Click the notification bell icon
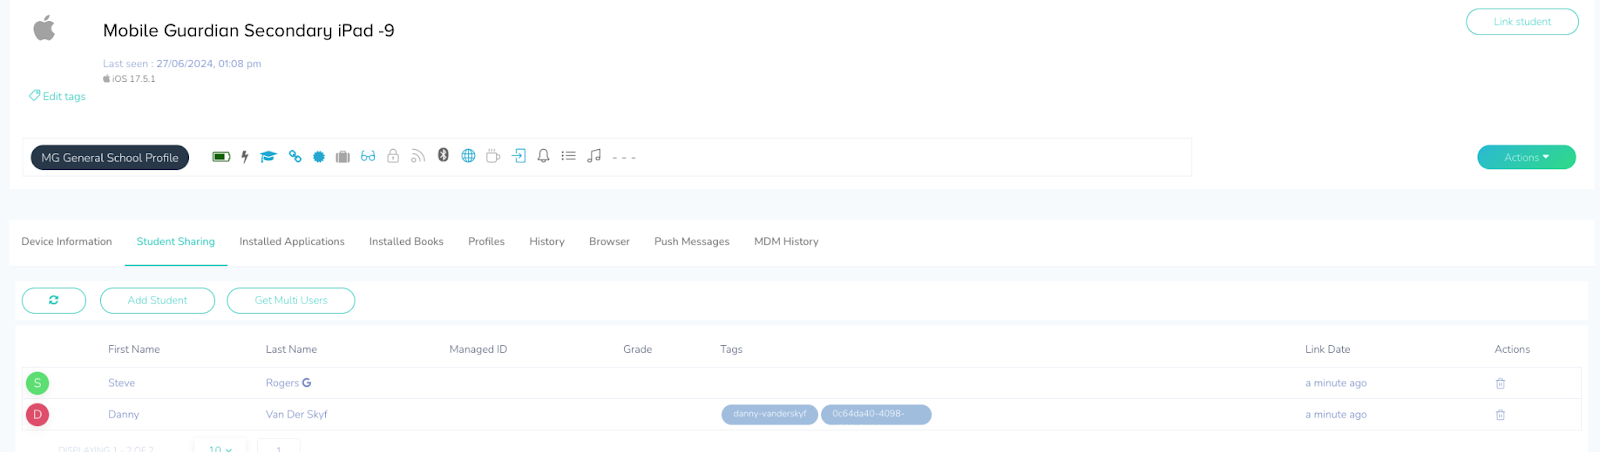Viewport: 1600px width, 452px height. tap(543, 156)
